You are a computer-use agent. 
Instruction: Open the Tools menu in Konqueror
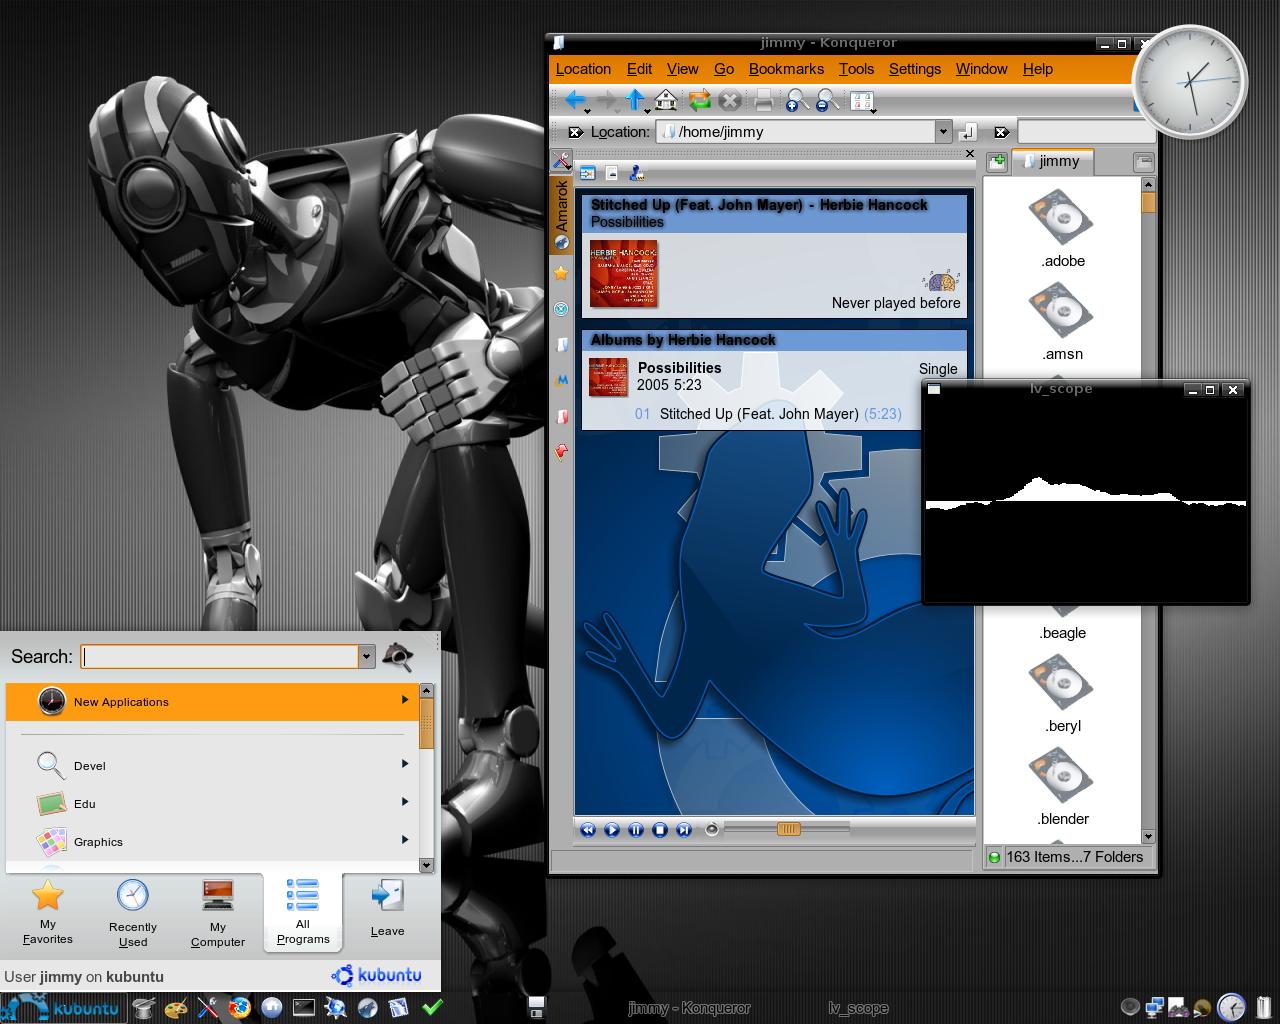tap(856, 69)
